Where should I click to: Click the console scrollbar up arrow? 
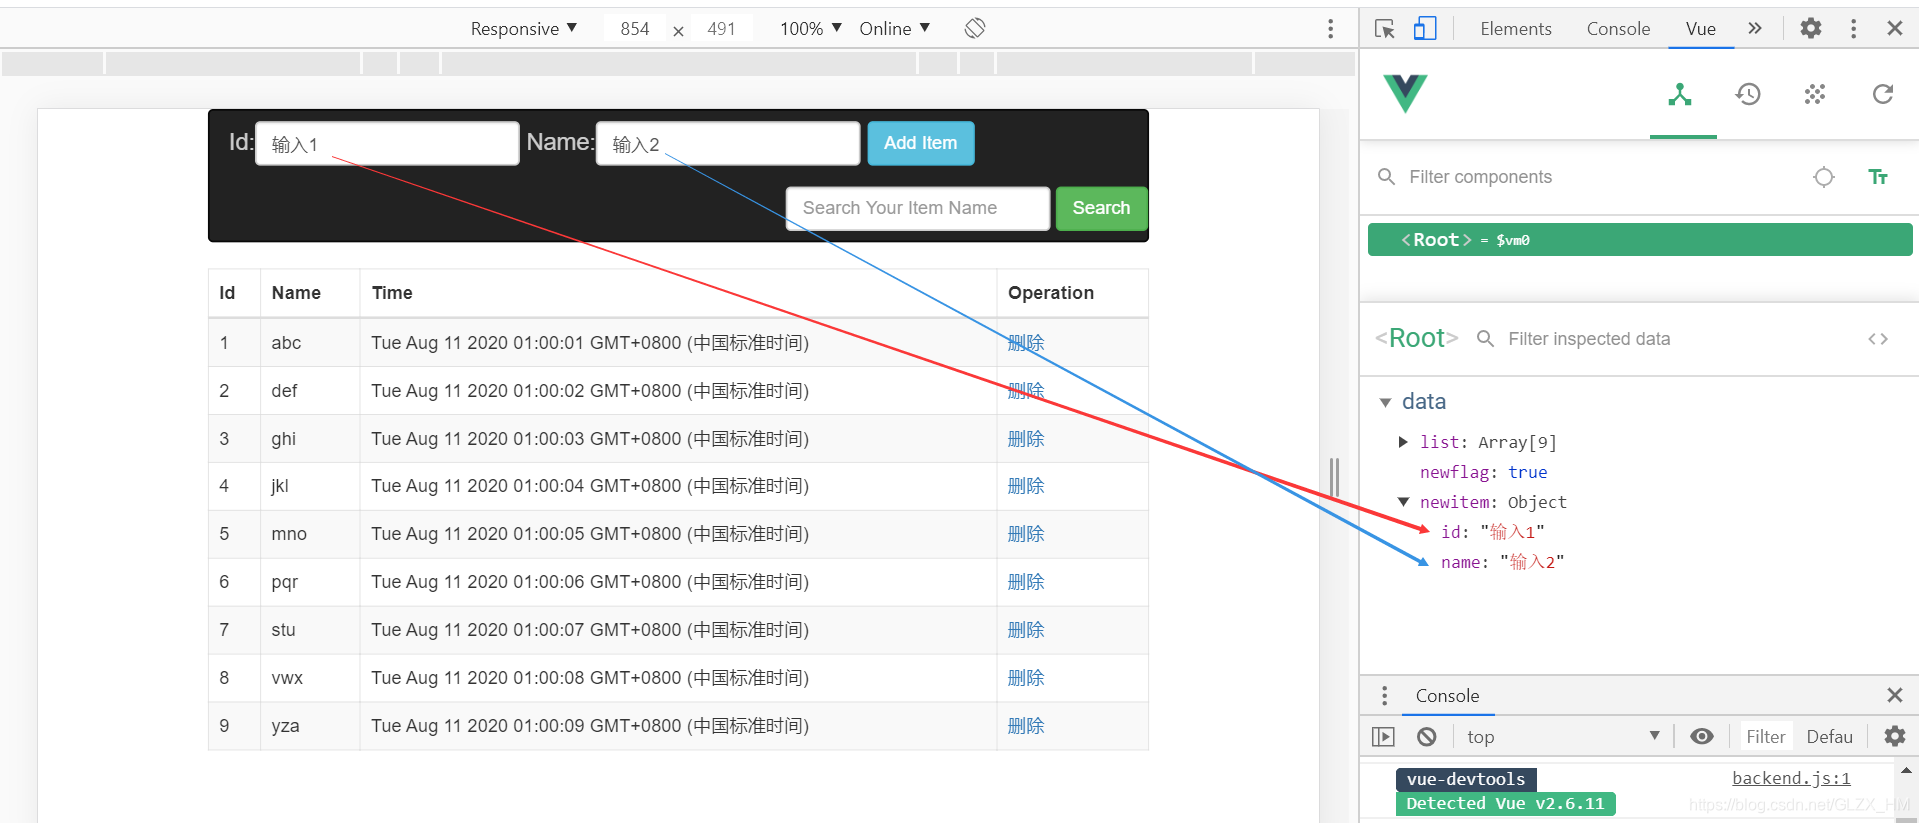[1906, 770]
